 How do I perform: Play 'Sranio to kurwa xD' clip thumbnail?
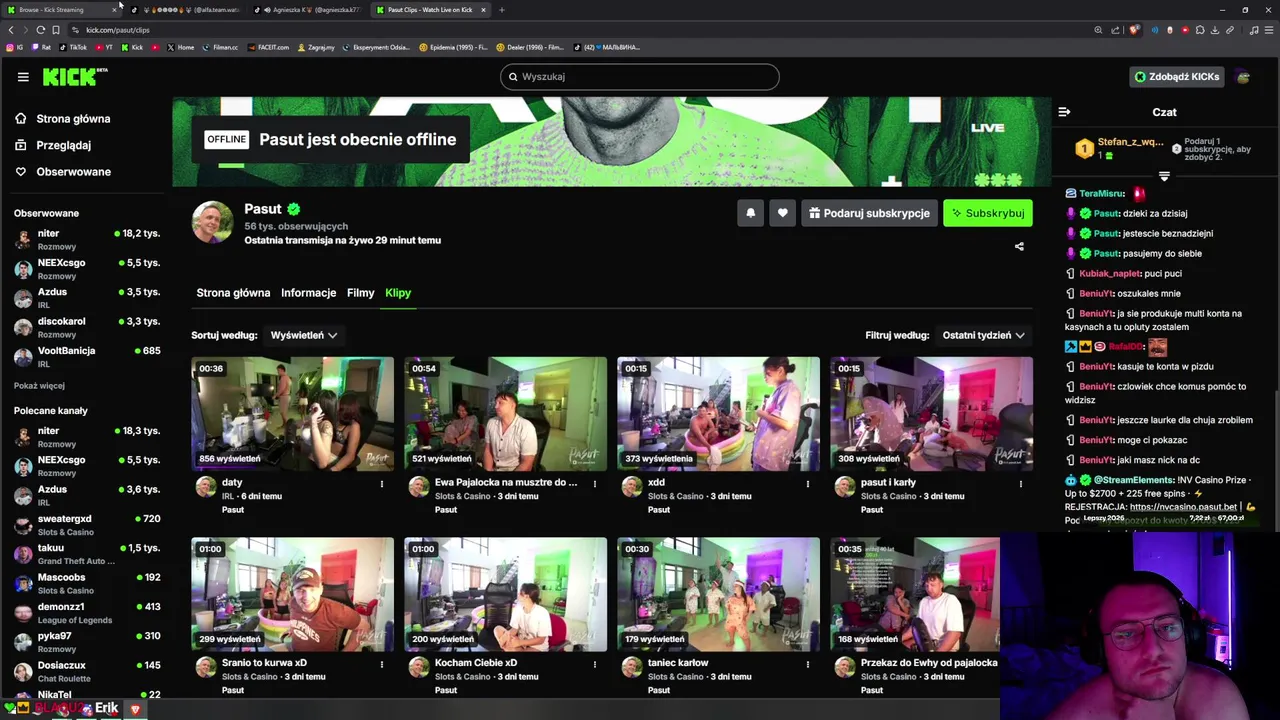[292, 594]
